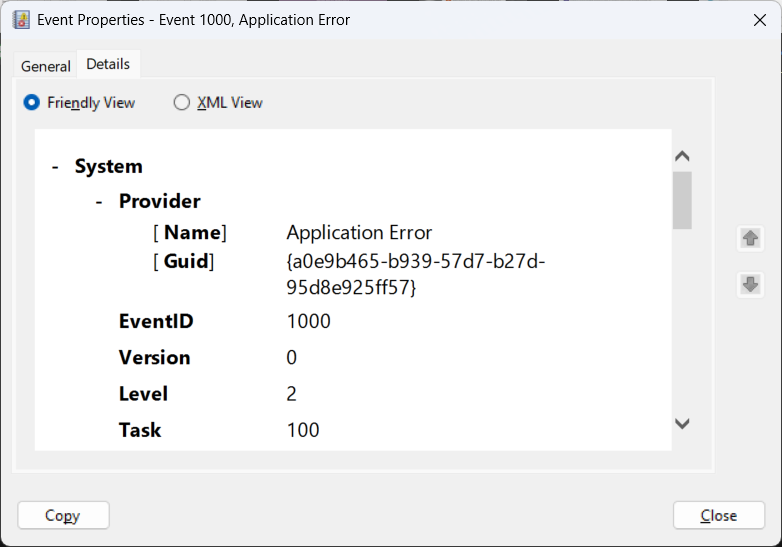Collapse the Provider node
782x547 pixels.
point(99,202)
